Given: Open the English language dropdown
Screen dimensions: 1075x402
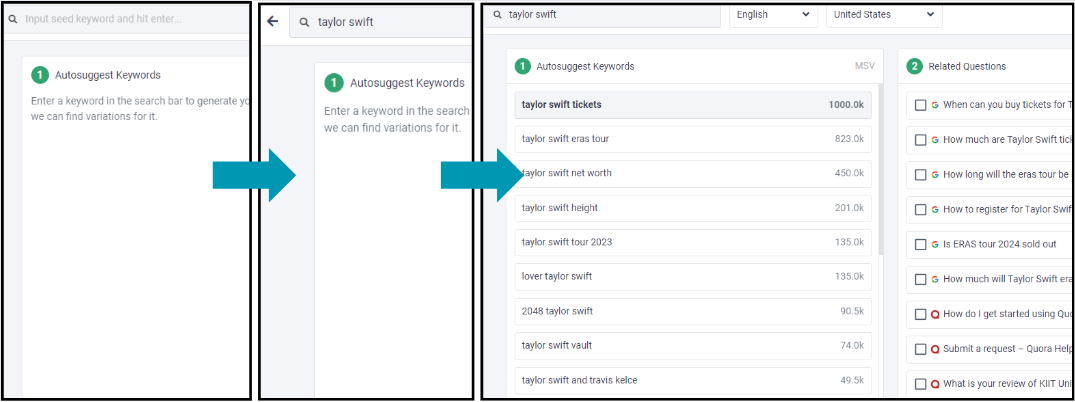Looking at the screenshot, I should [772, 15].
